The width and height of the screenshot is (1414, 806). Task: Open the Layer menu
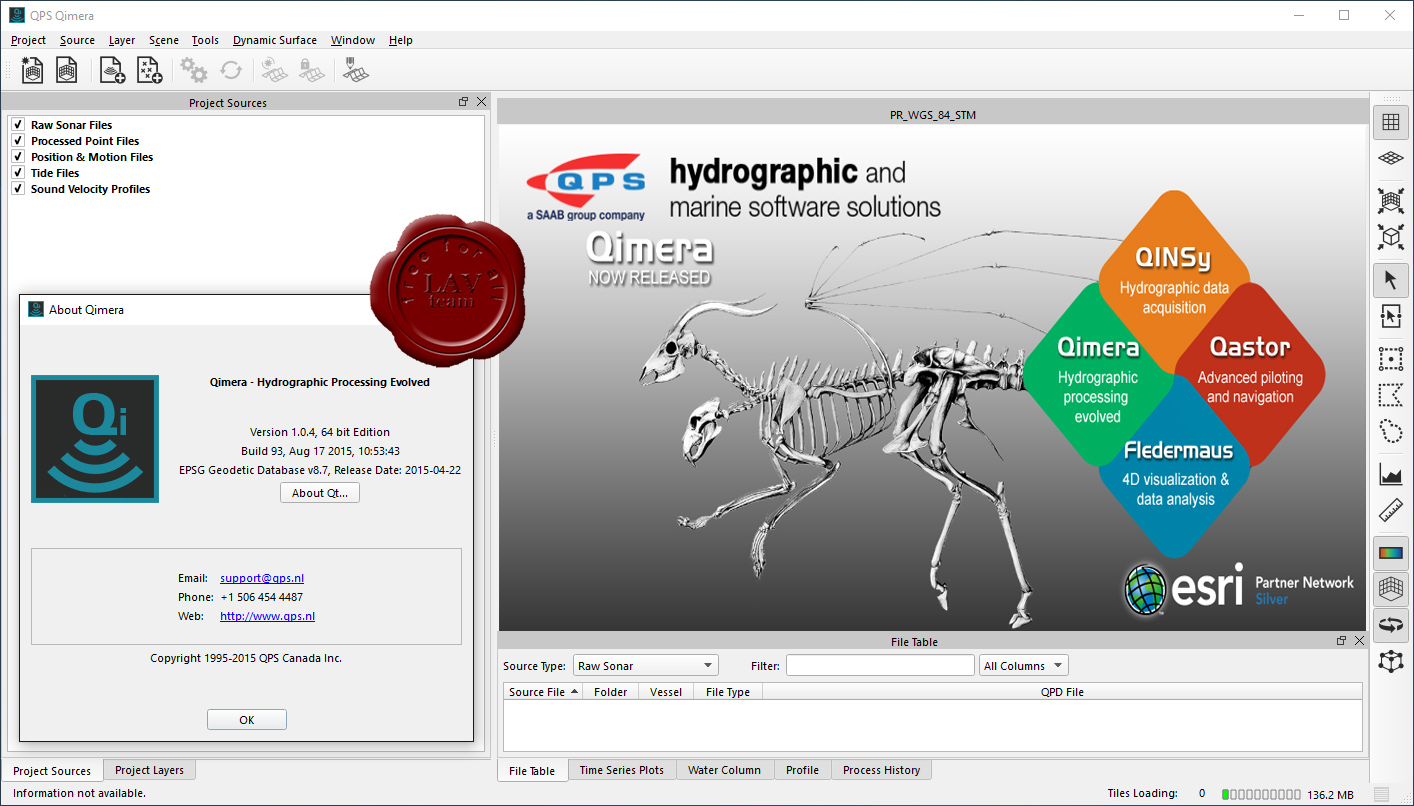122,40
